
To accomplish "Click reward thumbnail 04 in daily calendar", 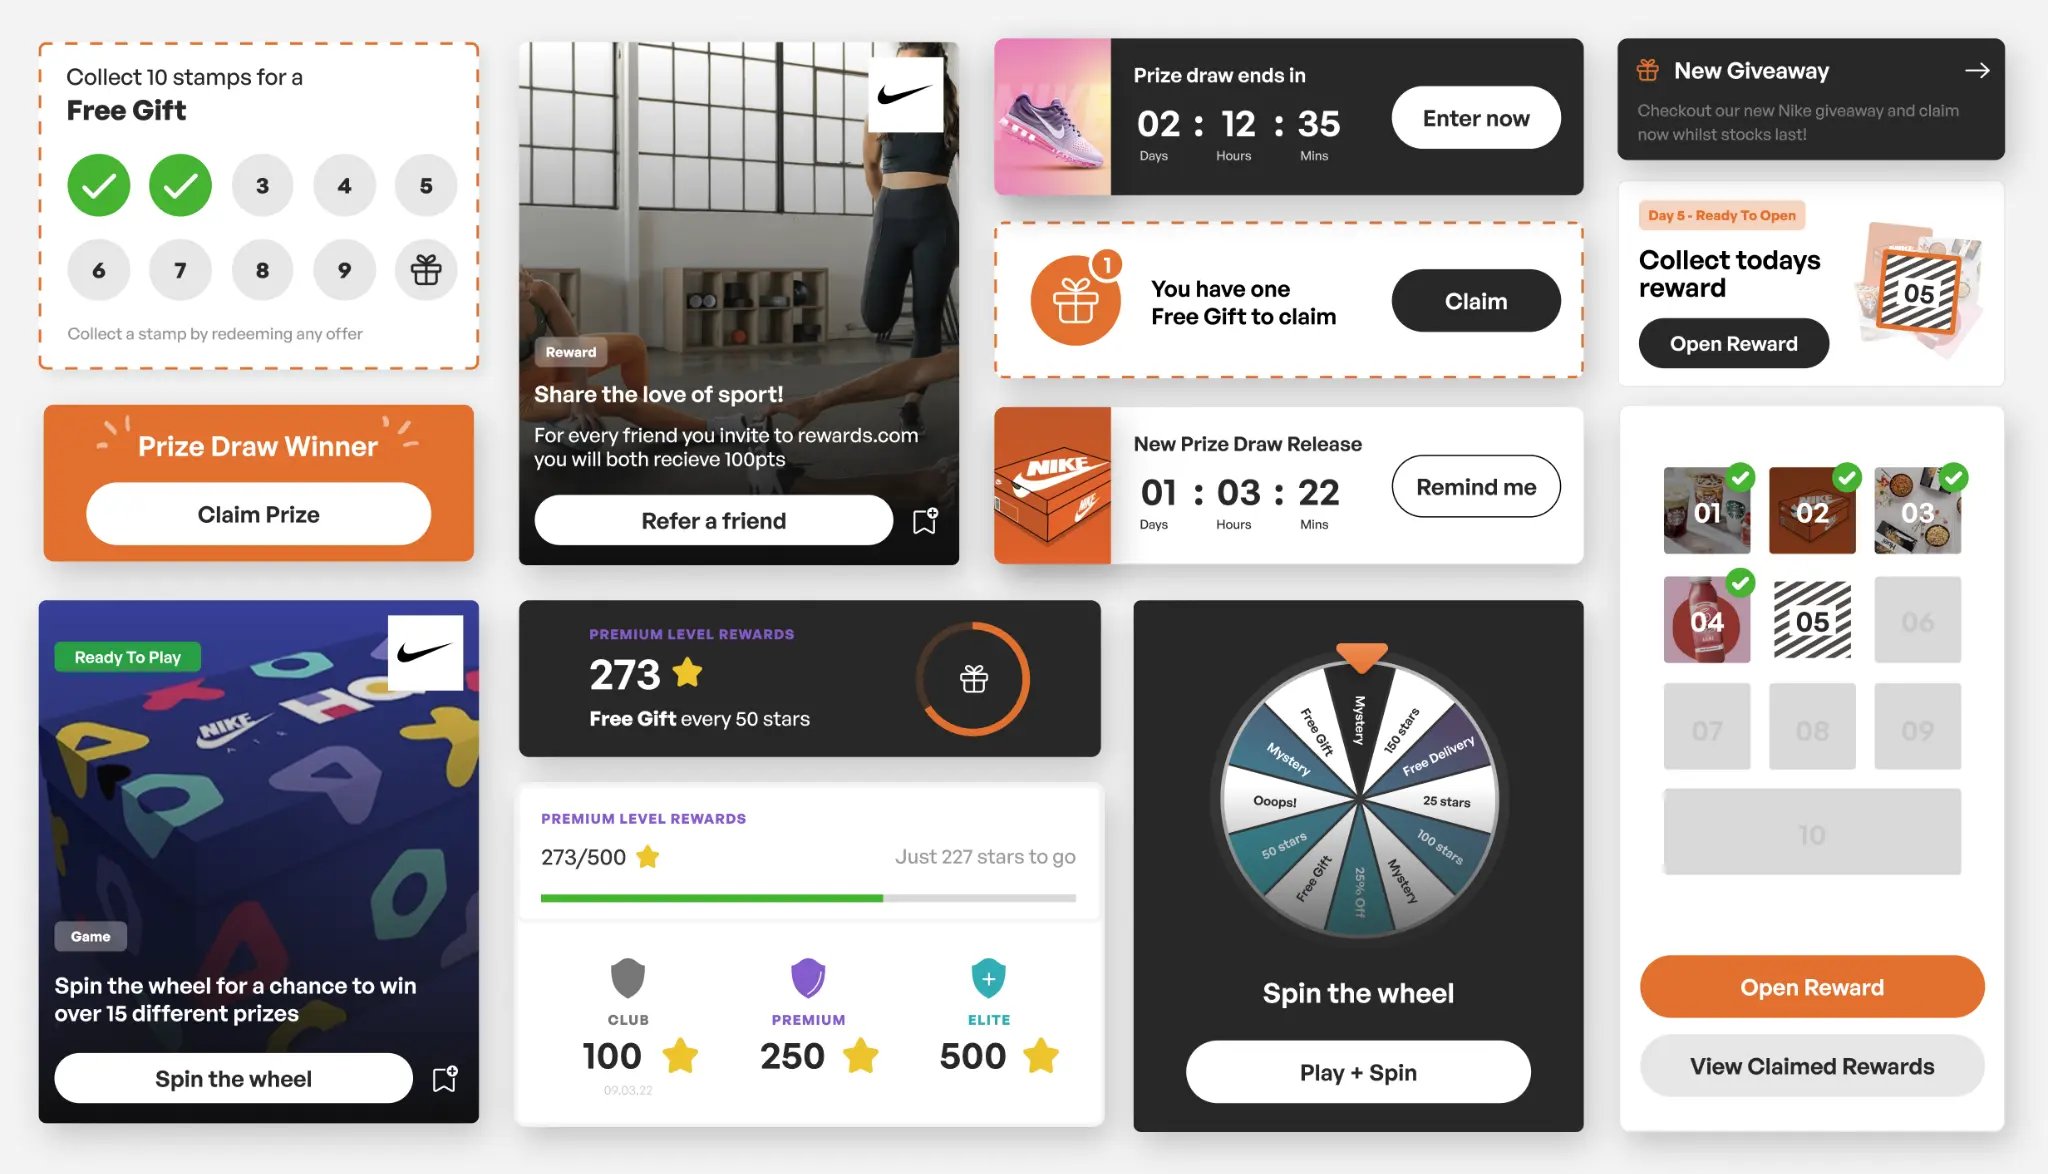I will pos(1706,620).
